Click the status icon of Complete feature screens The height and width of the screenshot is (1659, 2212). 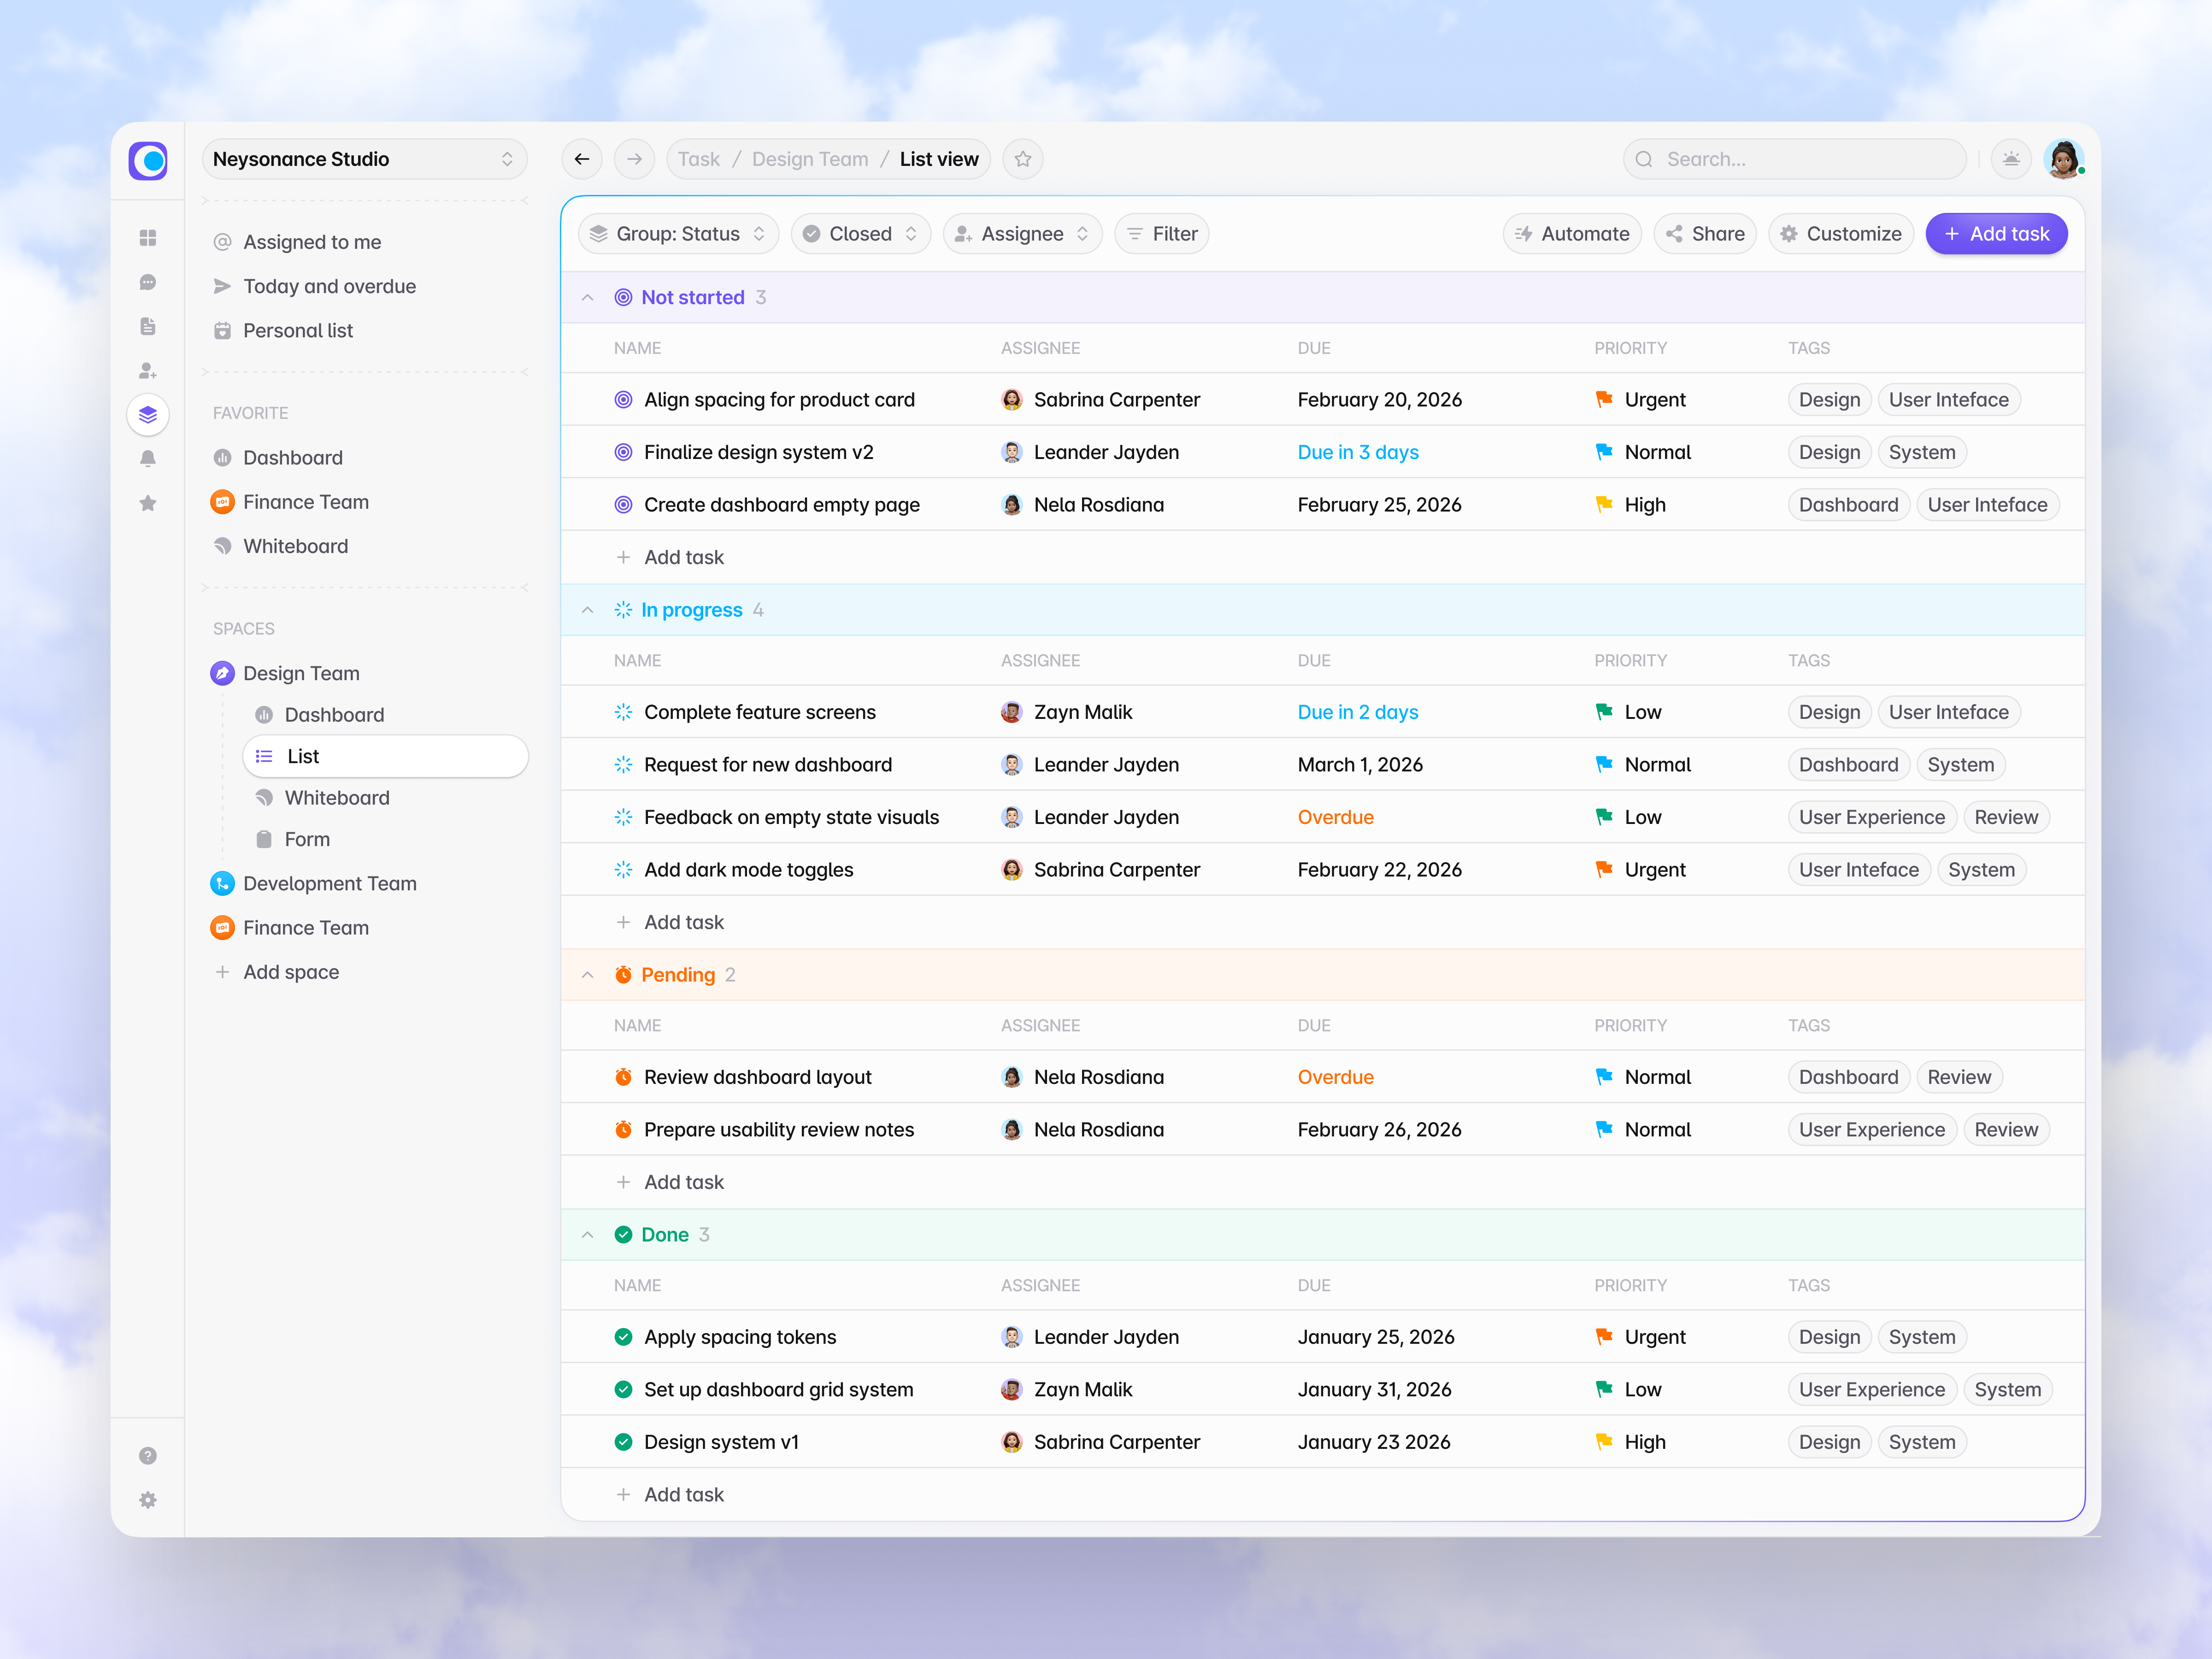623,712
